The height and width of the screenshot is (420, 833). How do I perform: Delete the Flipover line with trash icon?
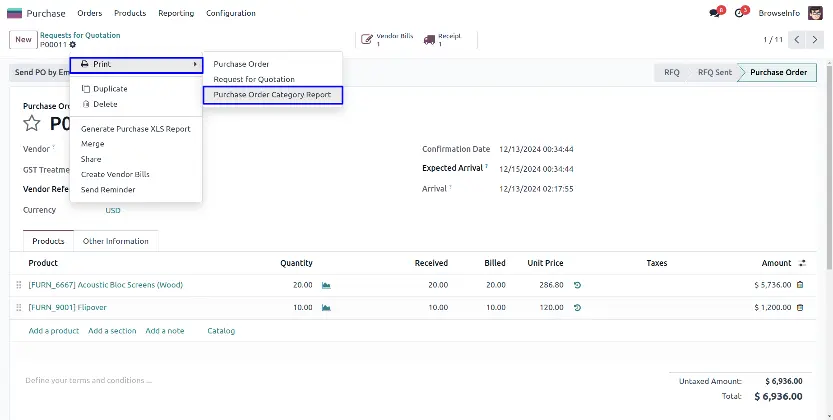coord(799,307)
